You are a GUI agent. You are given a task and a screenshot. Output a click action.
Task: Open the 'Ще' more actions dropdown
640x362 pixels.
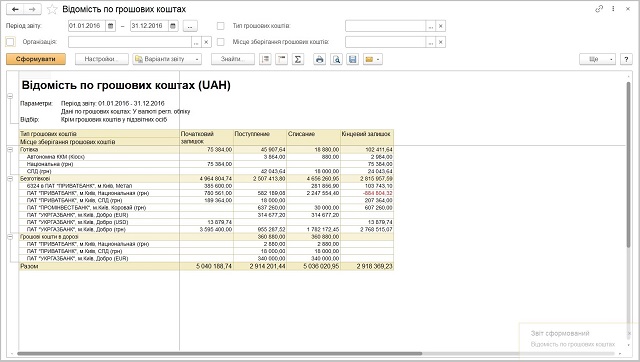pos(597,59)
